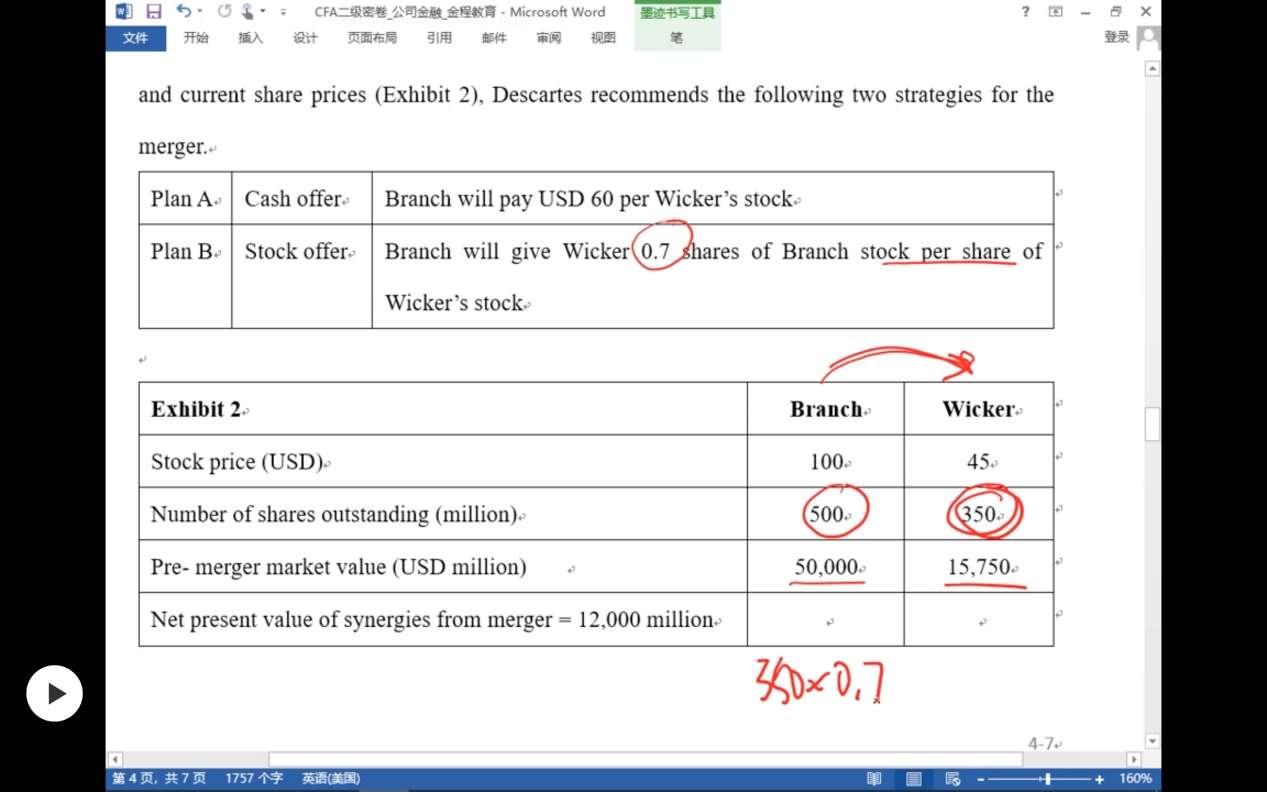Click zoom out minus button
1267x792 pixels.
click(981, 779)
